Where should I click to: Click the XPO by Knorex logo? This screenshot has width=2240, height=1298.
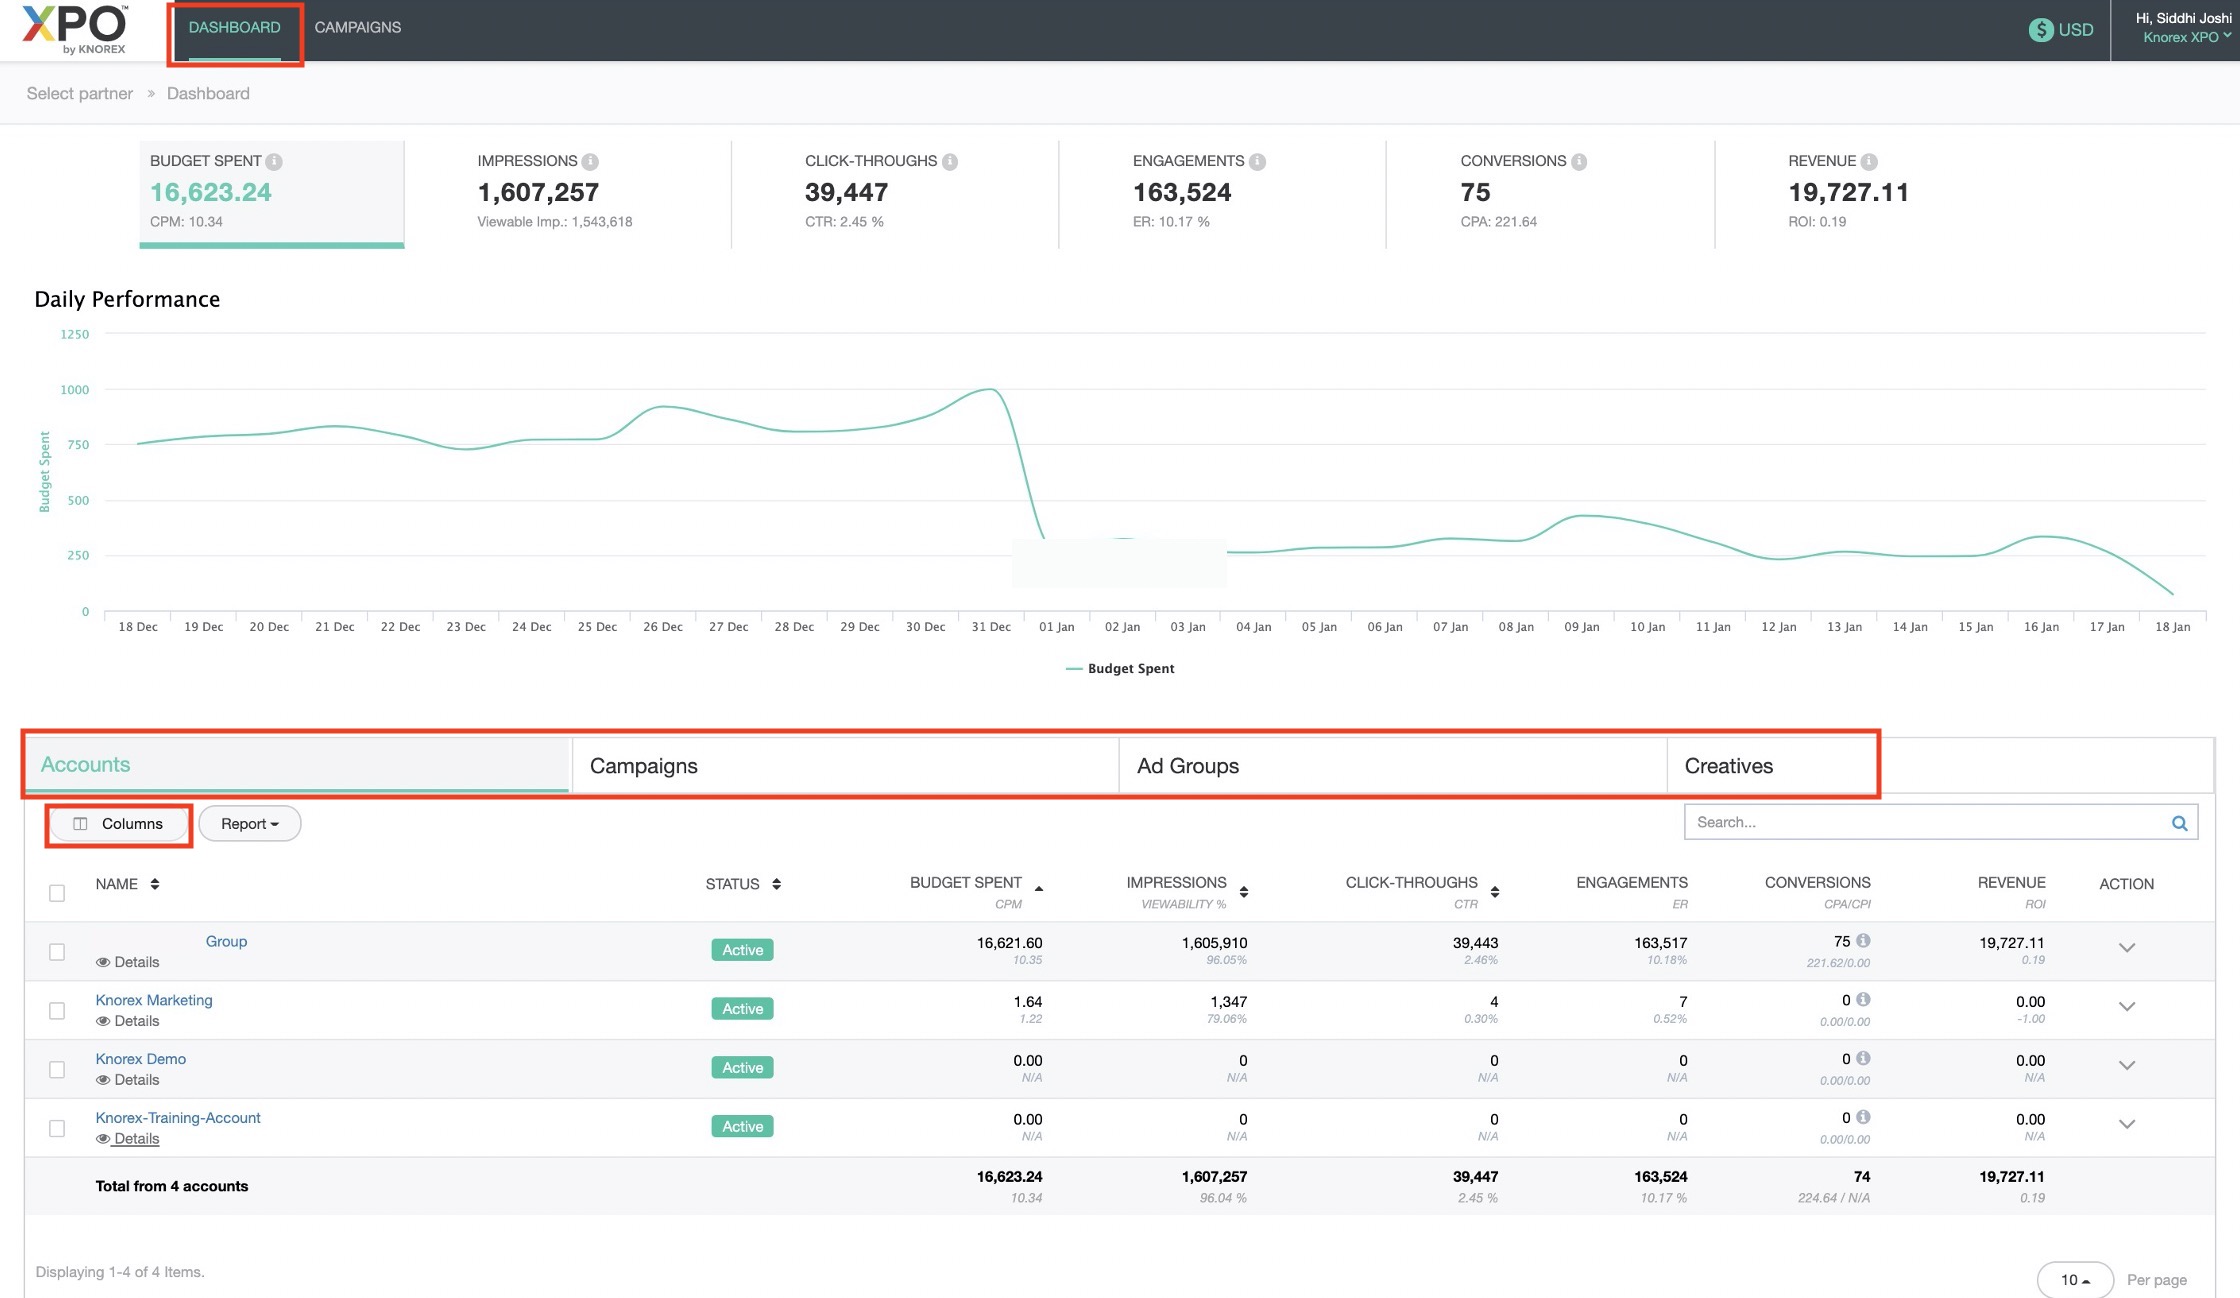click(x=76, y=29)
